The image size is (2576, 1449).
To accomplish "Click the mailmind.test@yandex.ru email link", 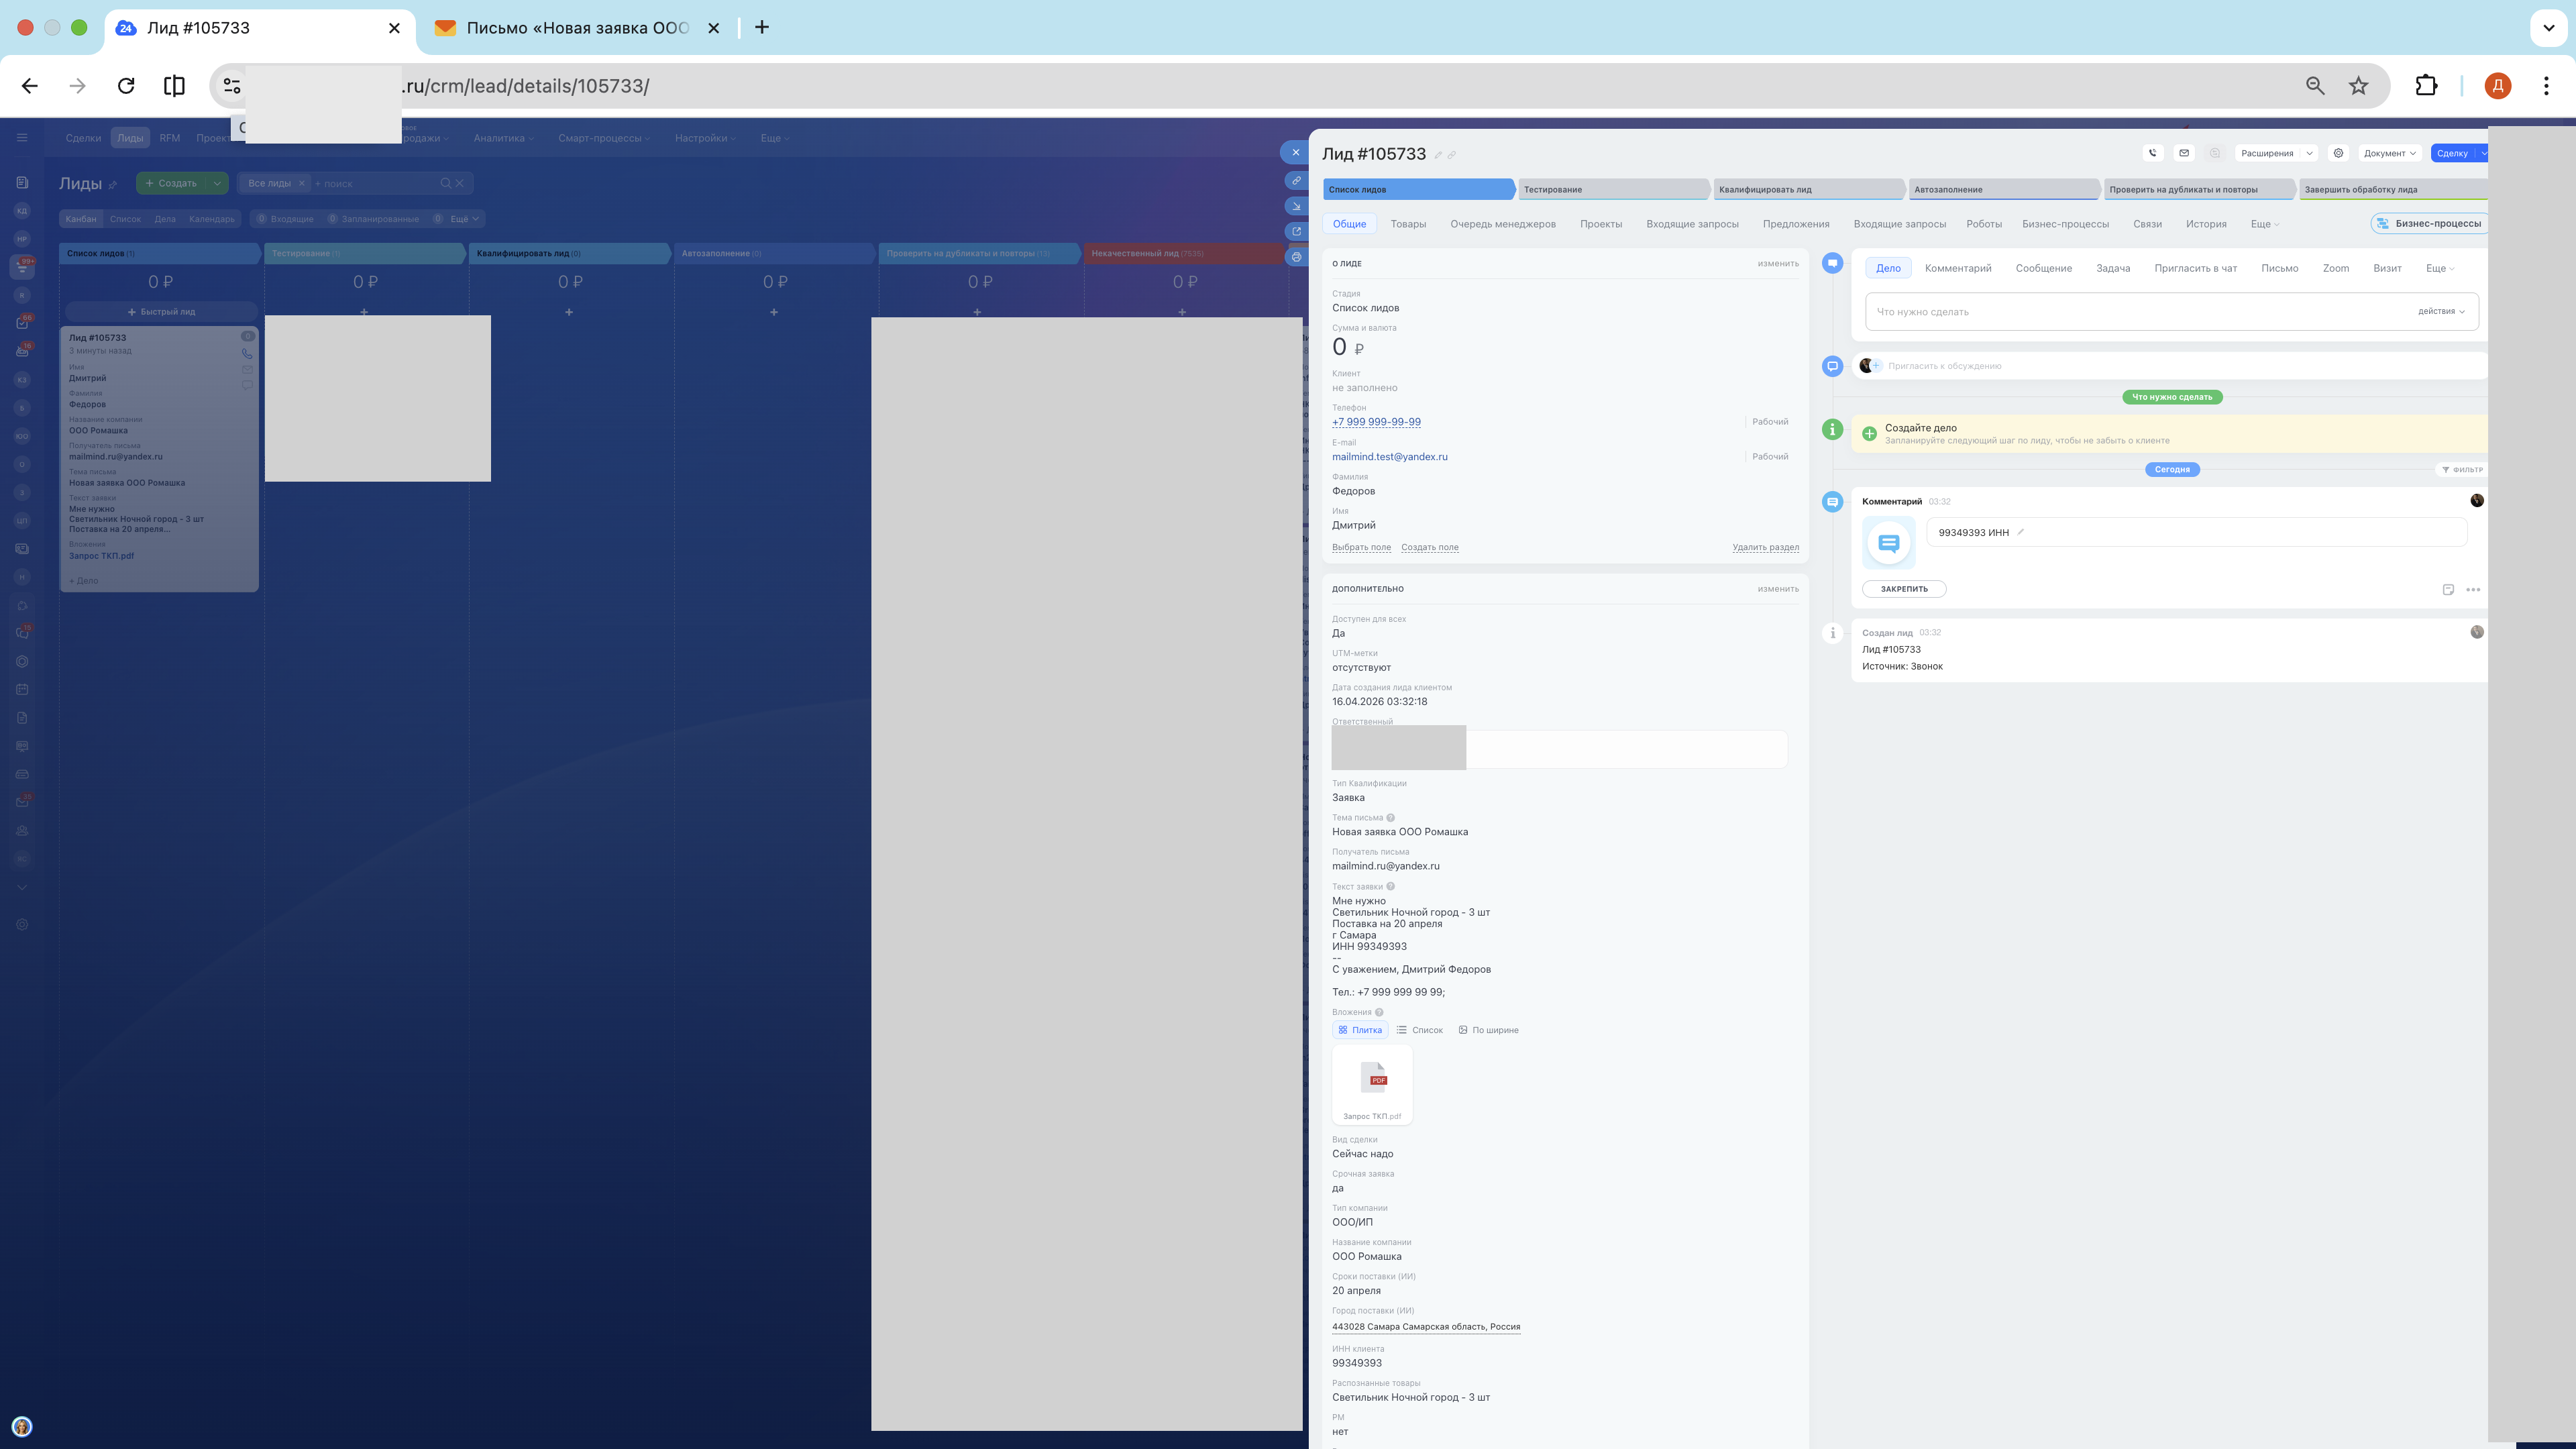I will [x=1389, y=457].
